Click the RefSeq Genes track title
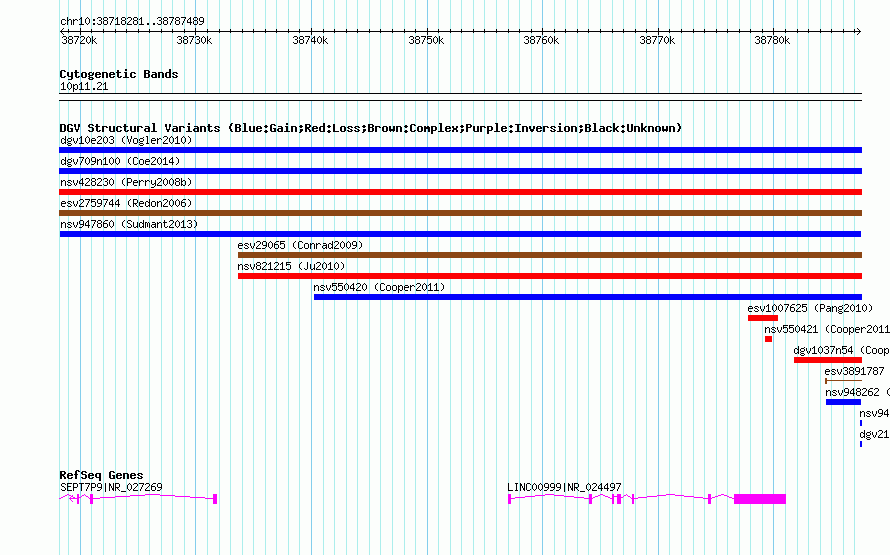The height and width of the screenshot is (555, 890). pyautogui.click(x=102, y=475)
